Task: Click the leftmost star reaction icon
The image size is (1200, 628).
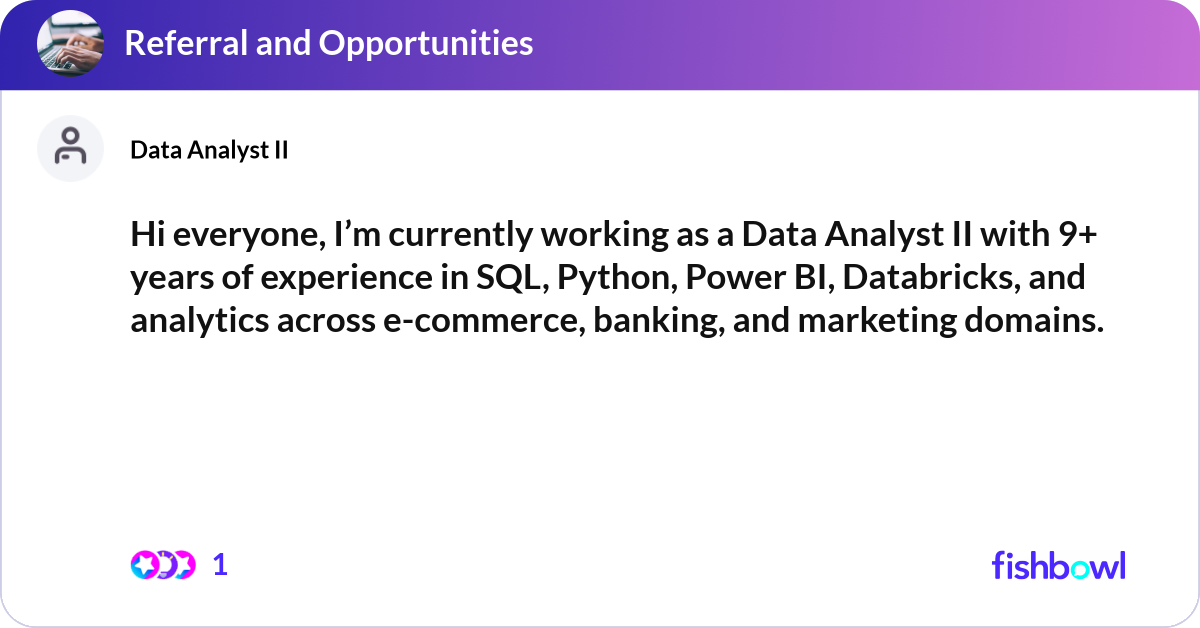Action: point(145,565)
